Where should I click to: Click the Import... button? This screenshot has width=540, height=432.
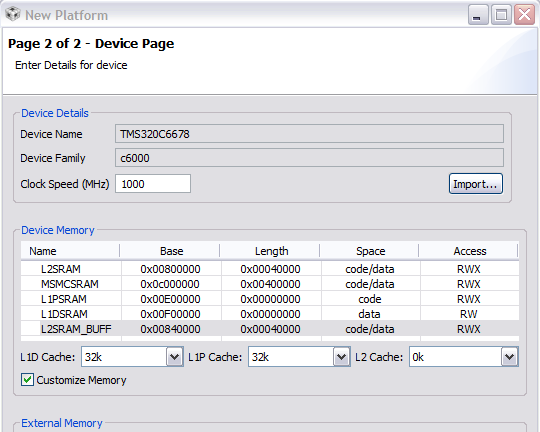click(476, 184)
